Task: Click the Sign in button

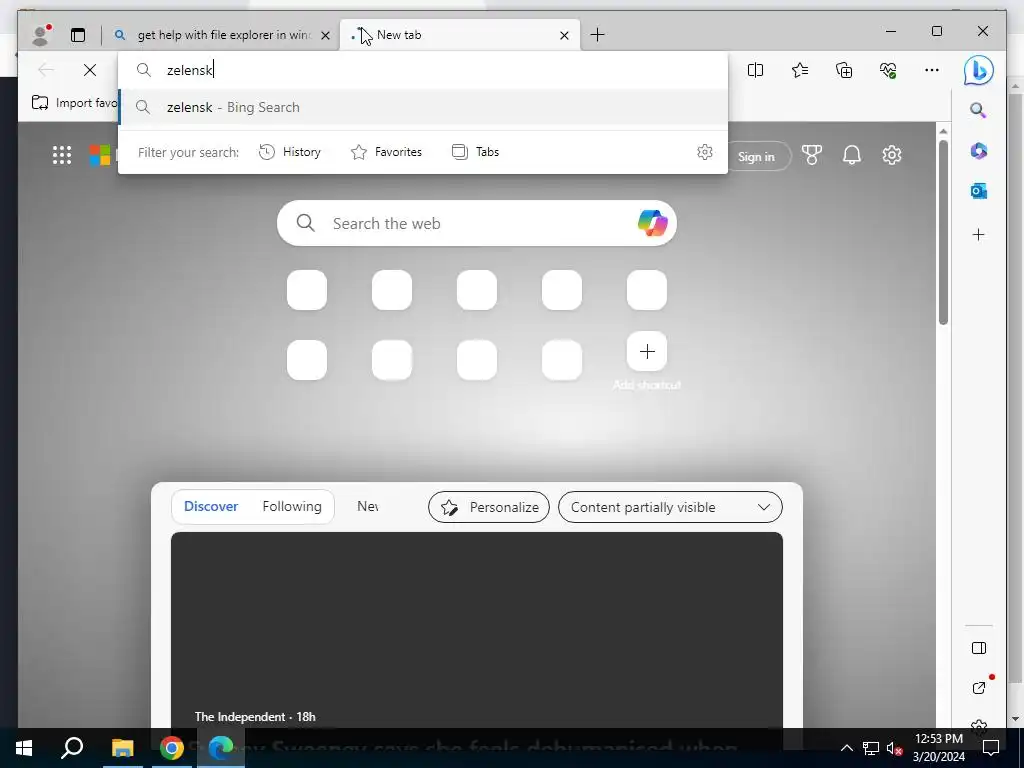Action: coord(756,157)
